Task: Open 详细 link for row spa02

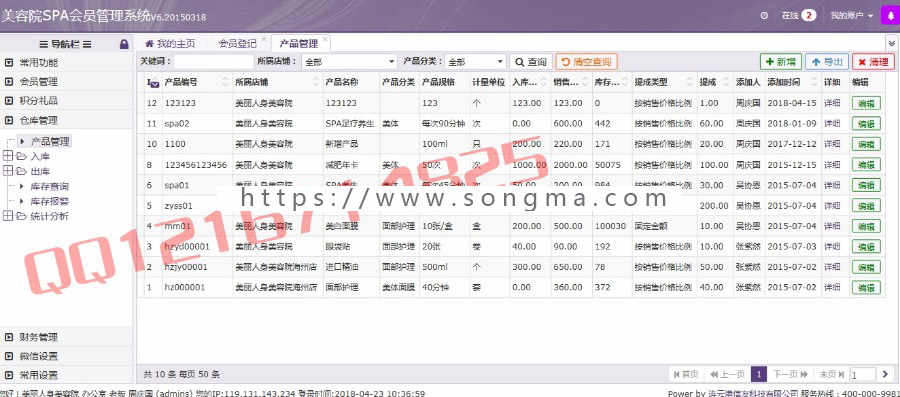Action: click(x=832, y=123)
